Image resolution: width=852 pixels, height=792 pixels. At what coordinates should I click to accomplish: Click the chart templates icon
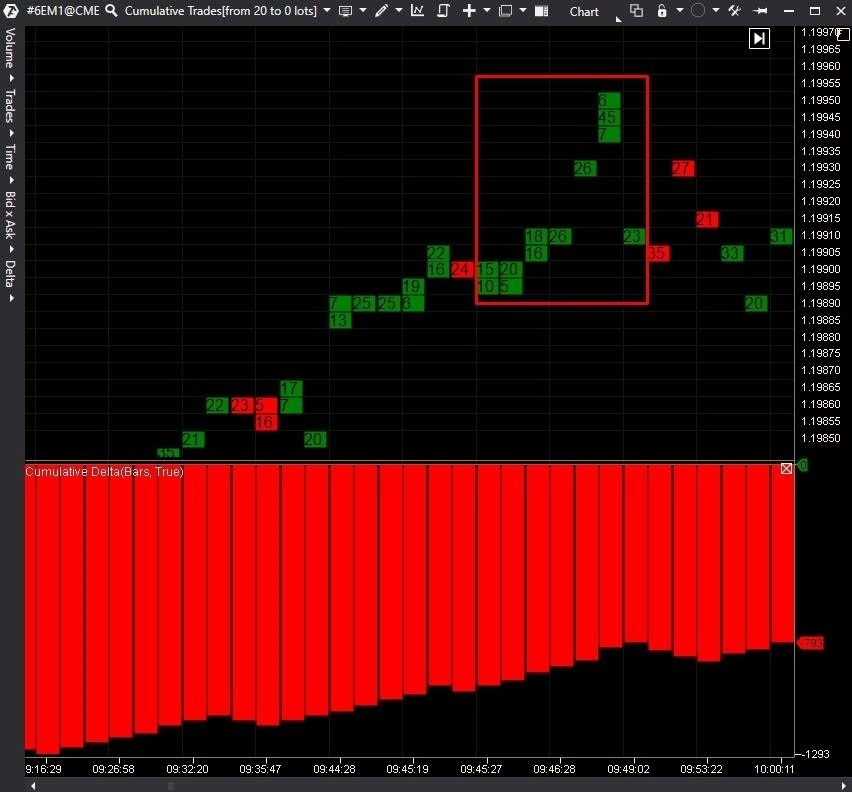pos(506,11)
